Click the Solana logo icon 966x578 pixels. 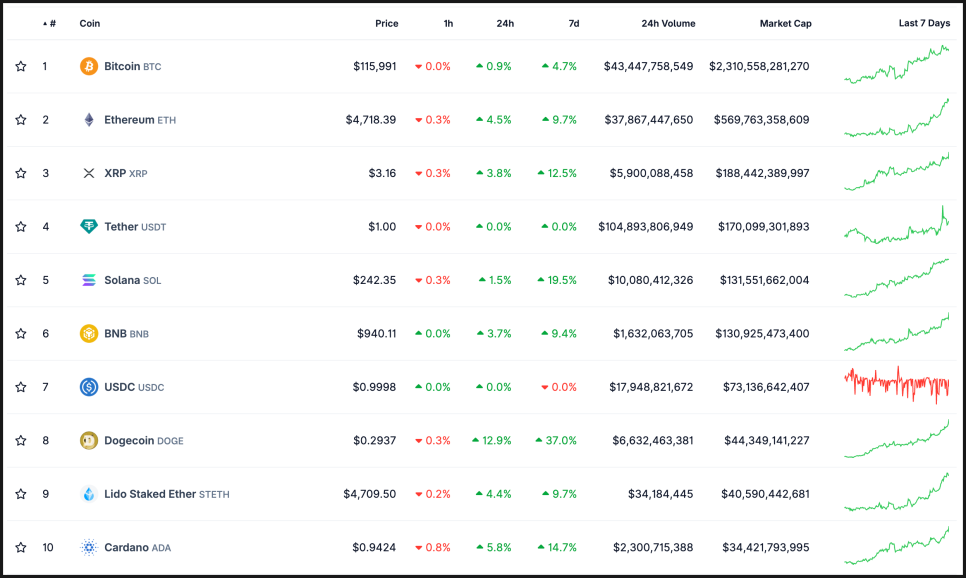(x=89, y=280)
